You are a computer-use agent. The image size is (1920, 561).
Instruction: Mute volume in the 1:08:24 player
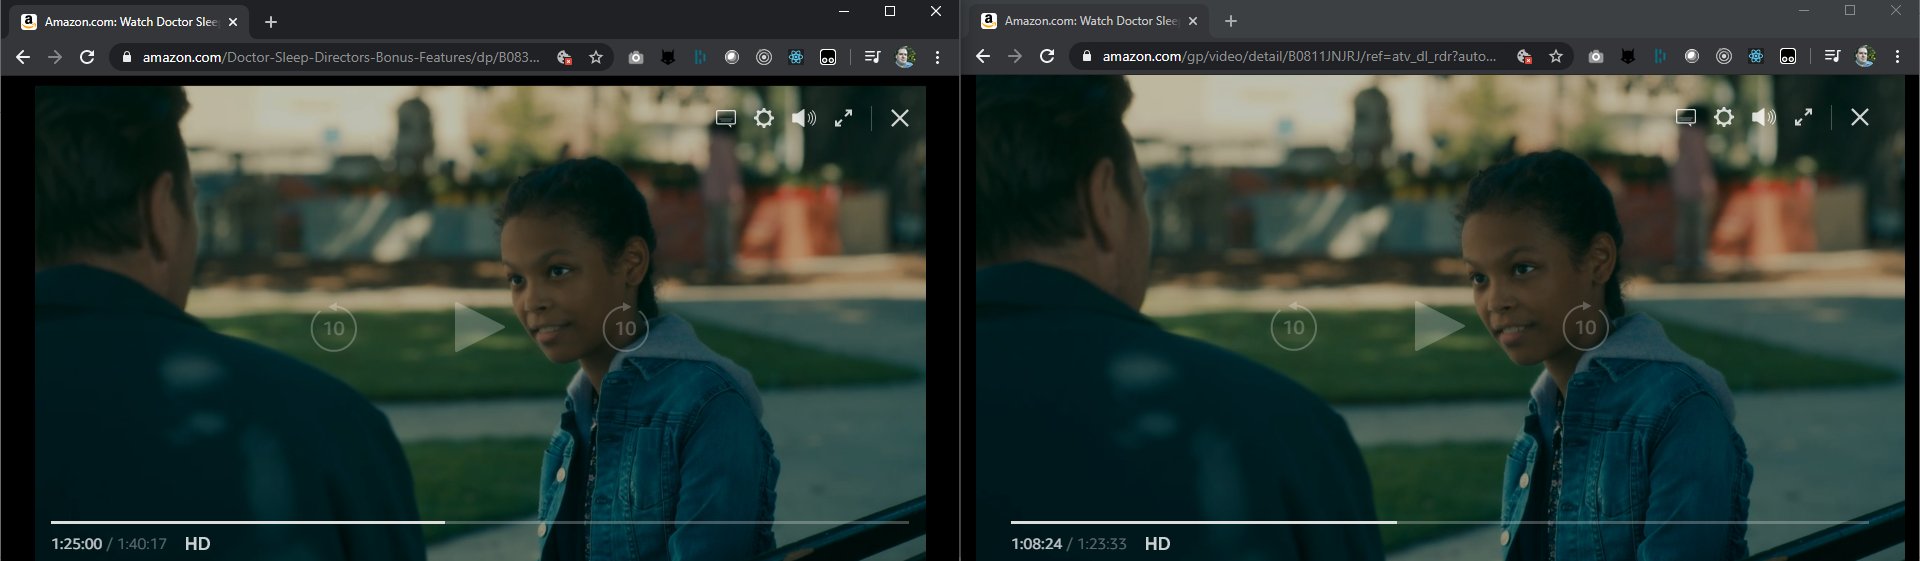pyautogui.click(x=1764, y=117)
